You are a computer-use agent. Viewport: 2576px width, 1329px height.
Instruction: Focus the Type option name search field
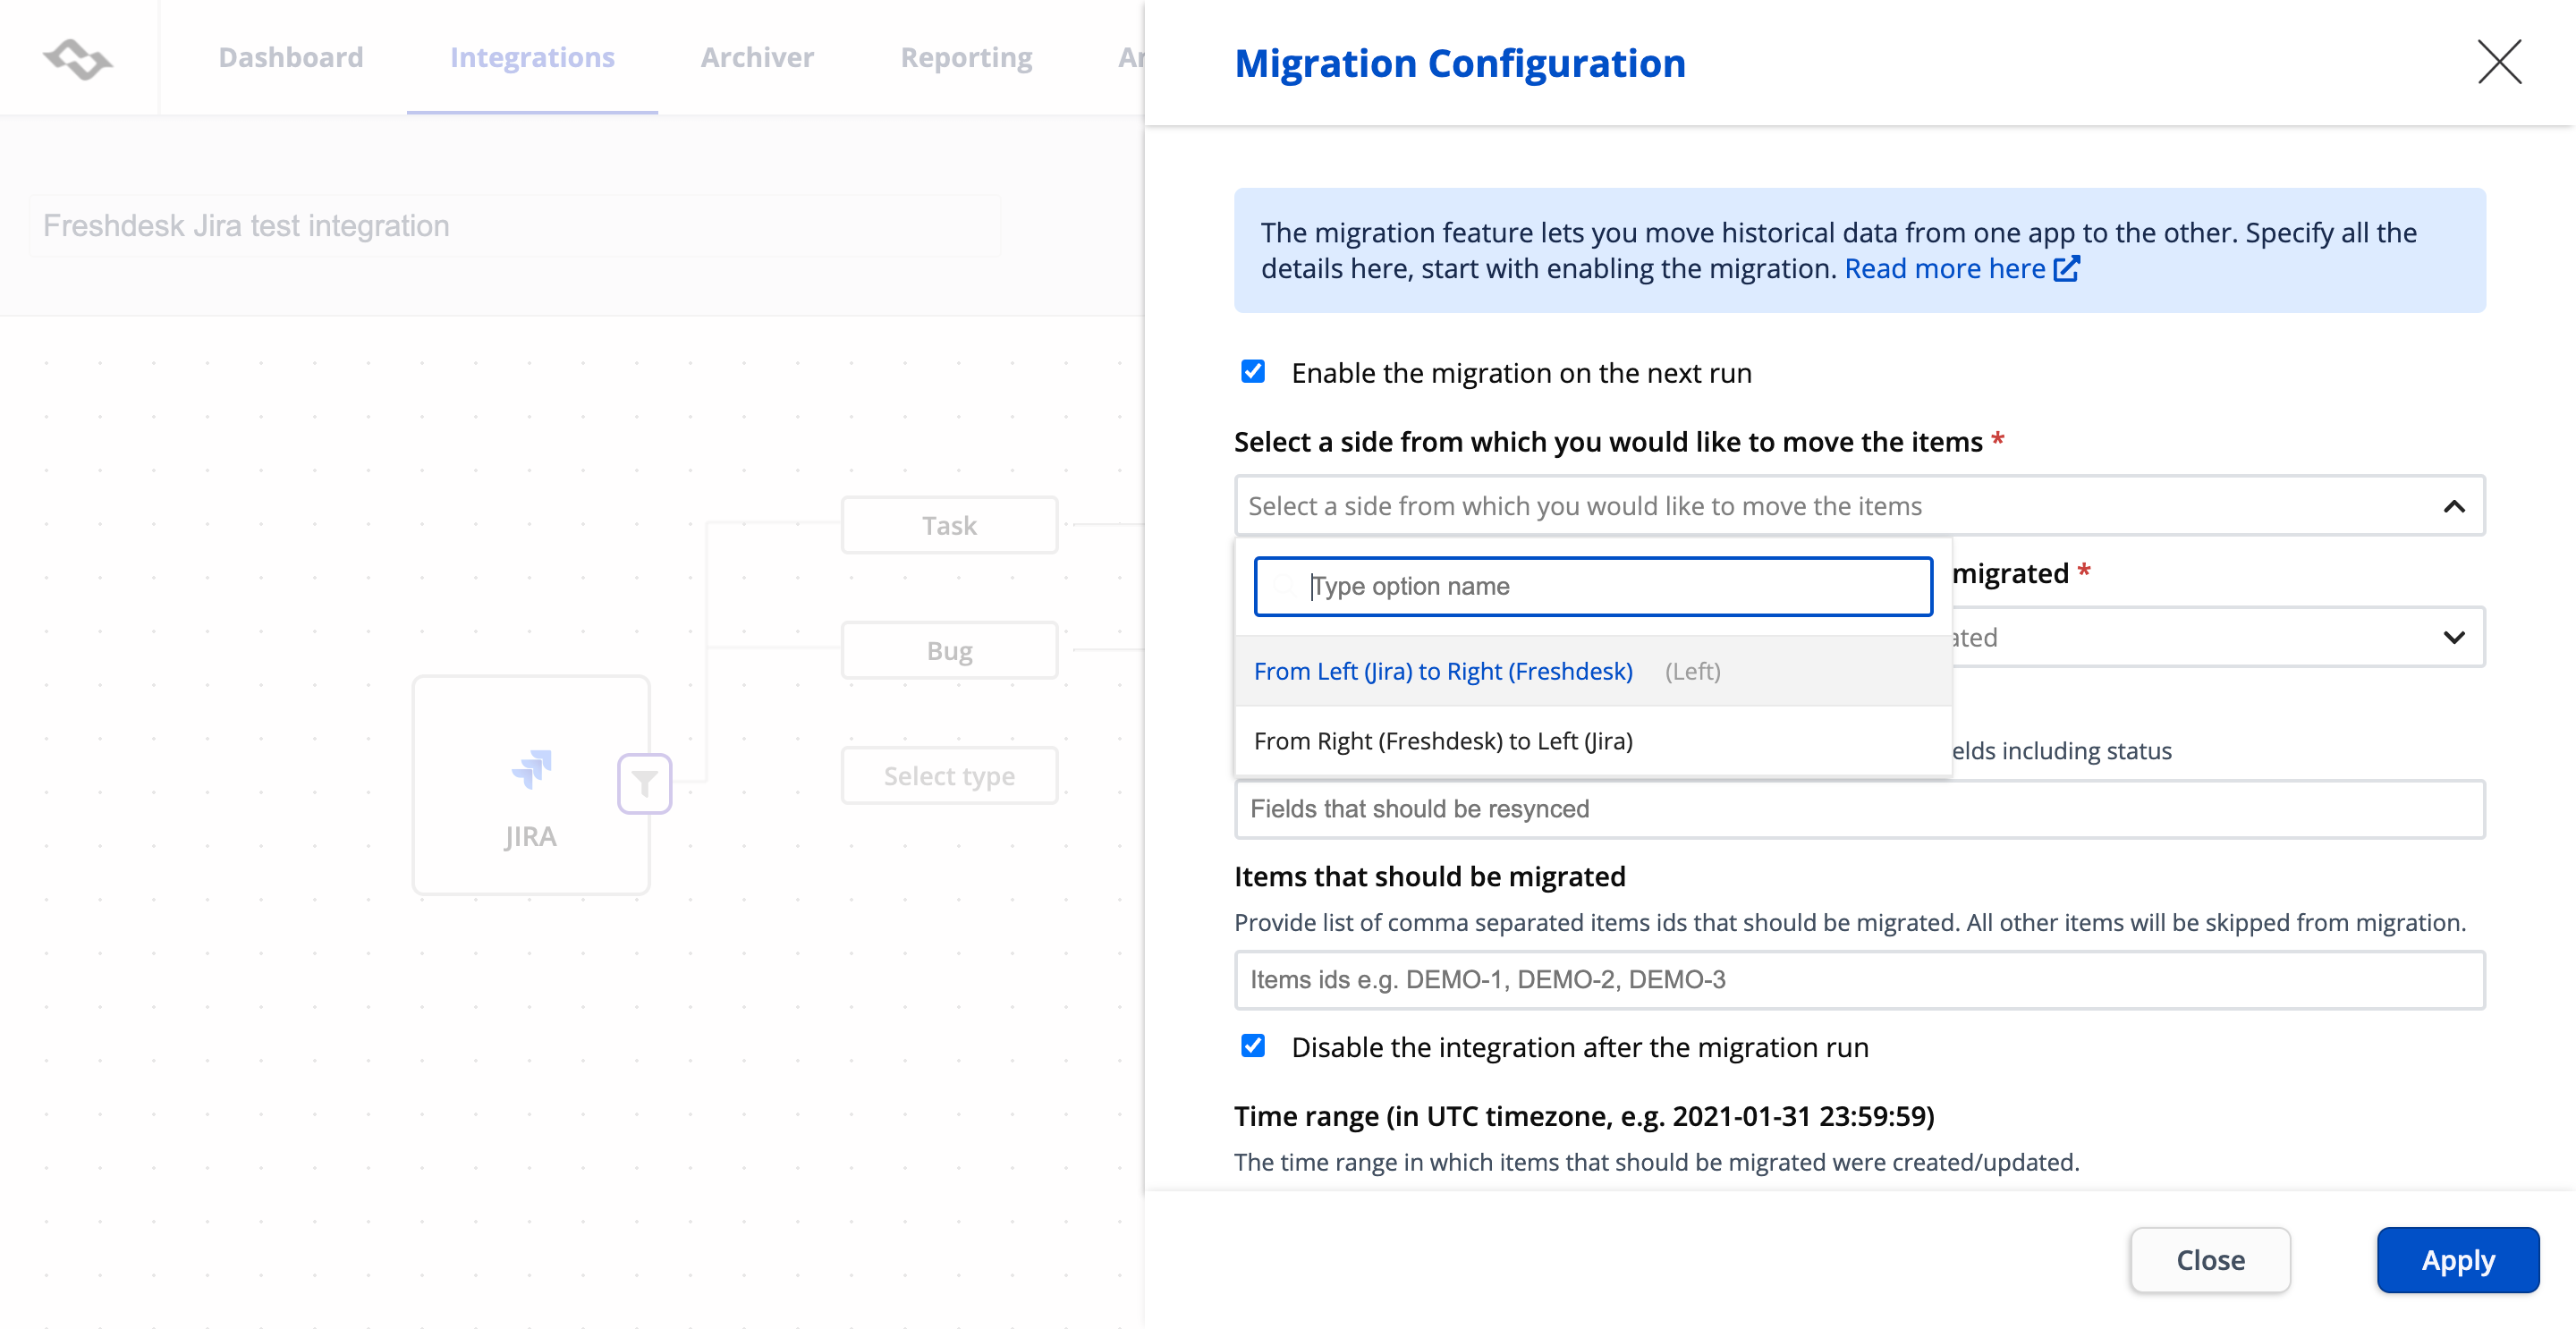pyautogui.click(x=1592, y=586)
